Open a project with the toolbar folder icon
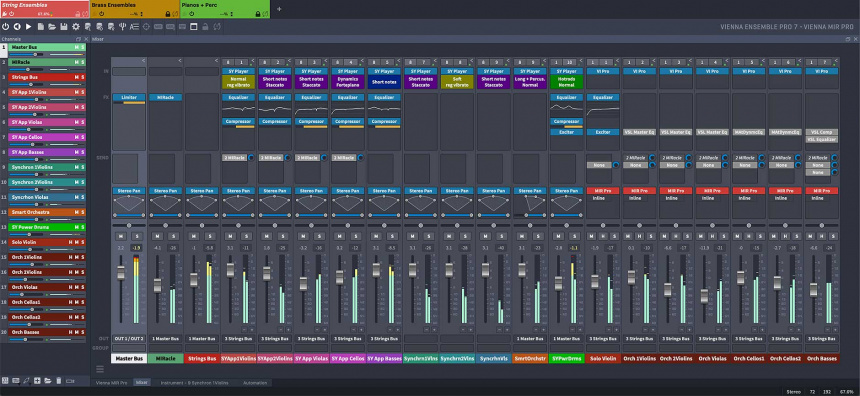 point(52,27)
